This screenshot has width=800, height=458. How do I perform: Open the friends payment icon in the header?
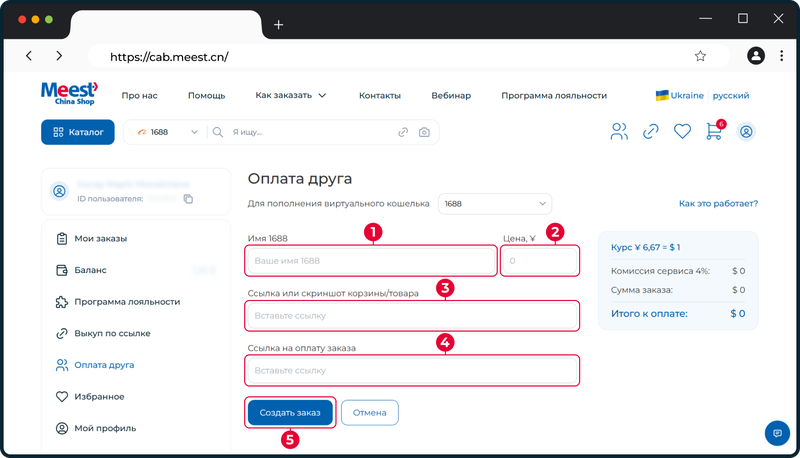(x=619, y=132)
